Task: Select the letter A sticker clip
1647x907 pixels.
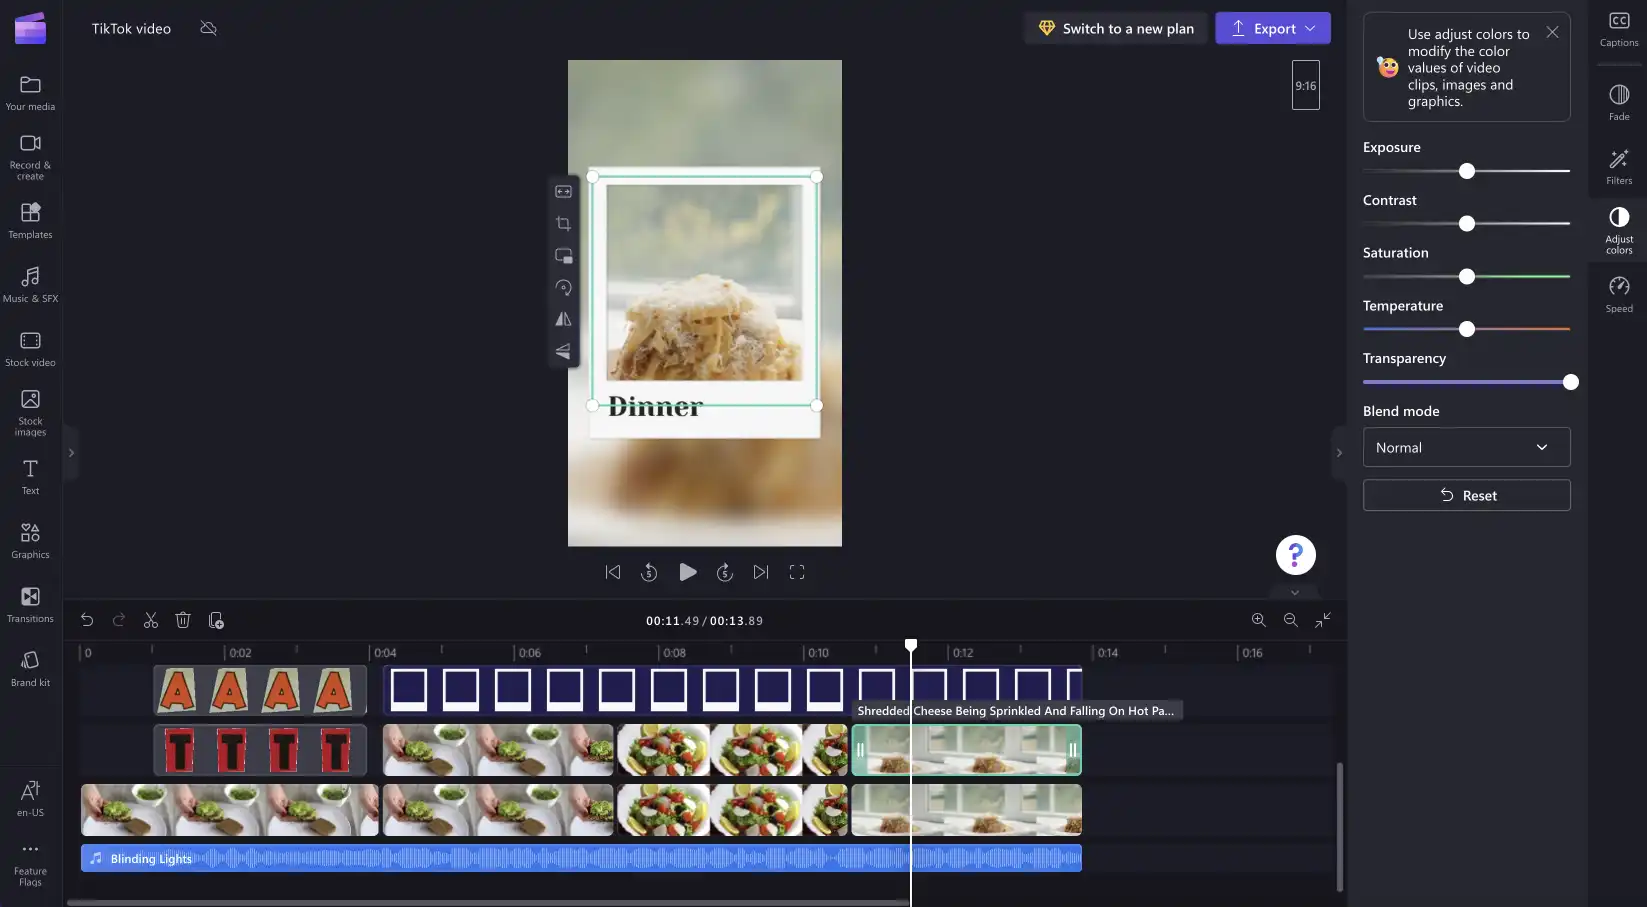Action: click(260, 690)
